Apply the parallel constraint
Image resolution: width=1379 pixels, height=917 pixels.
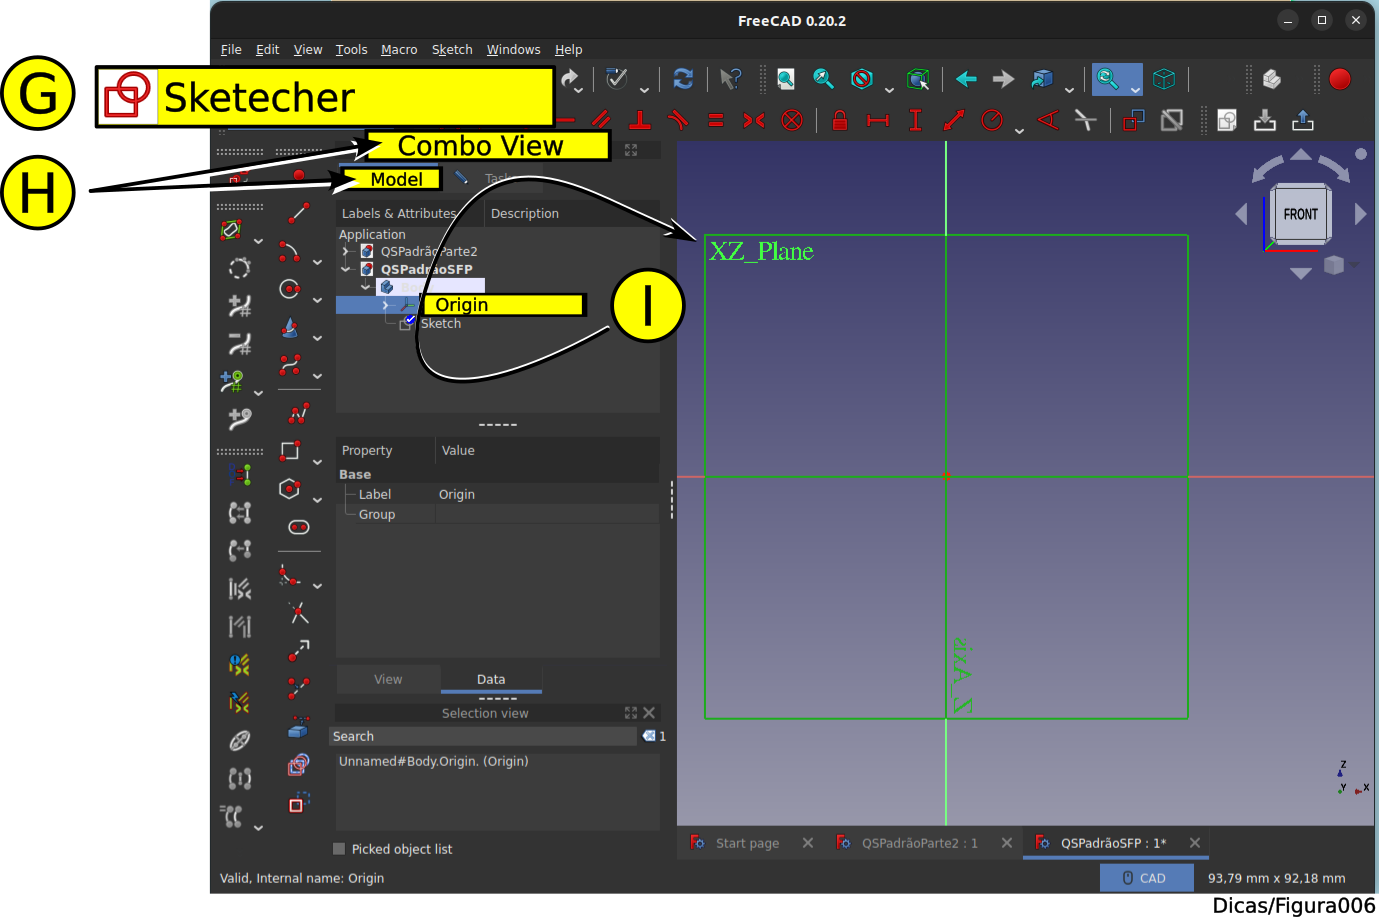[601, 120]
